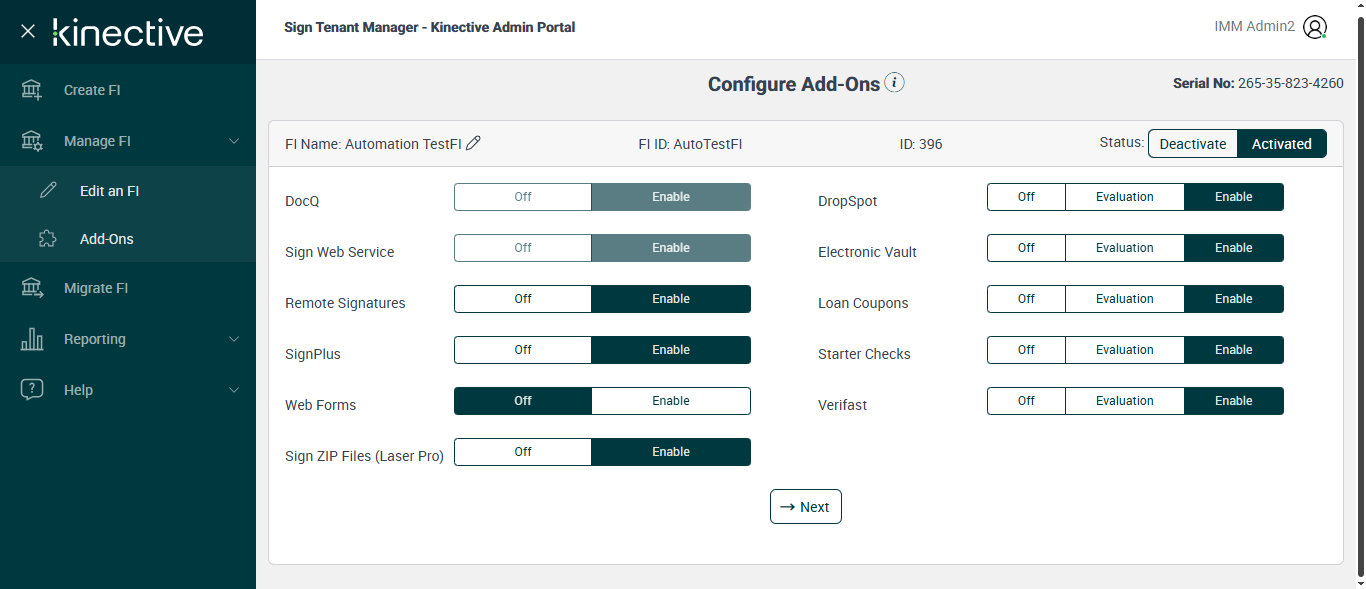Click the Reporting bar chart icon
Viewport: 1366px width, 589px height.
tap(32, 339)
